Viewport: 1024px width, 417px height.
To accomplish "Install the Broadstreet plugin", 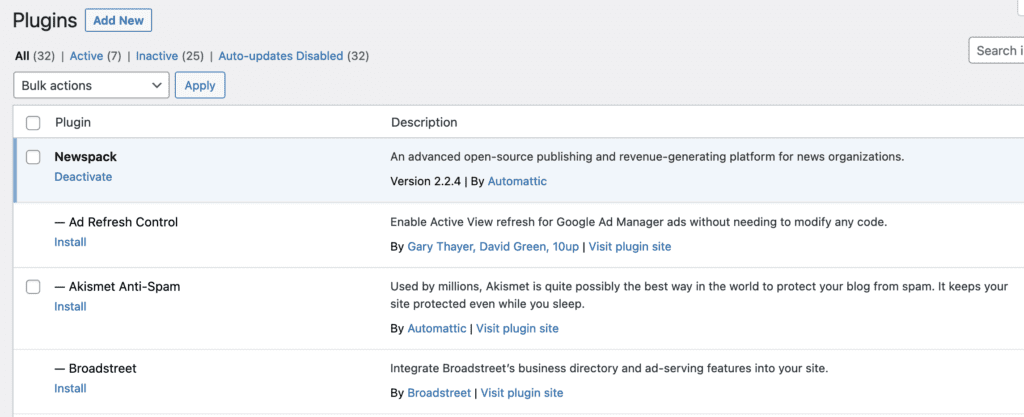I will point(71,388).
